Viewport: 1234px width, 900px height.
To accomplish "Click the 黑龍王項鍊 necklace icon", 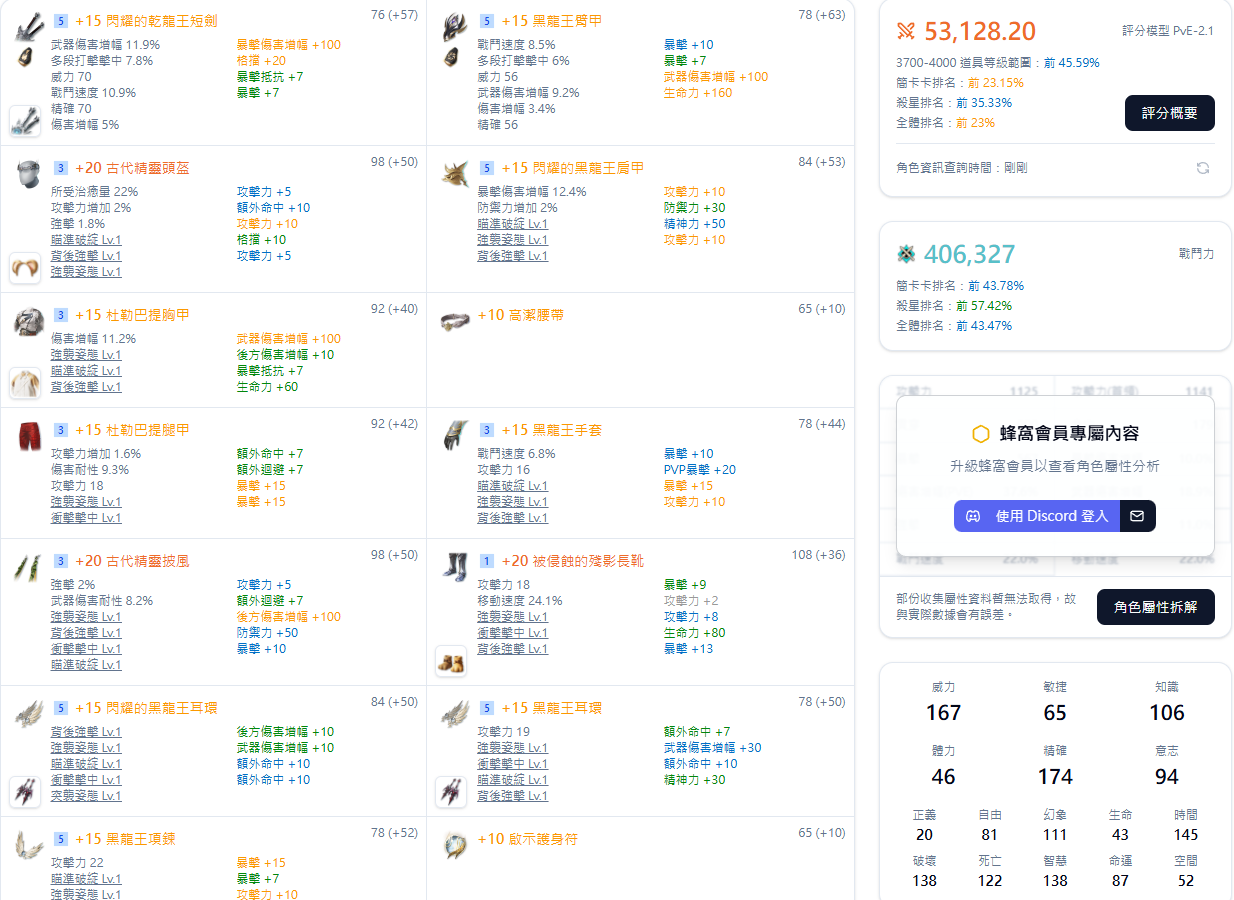I will coord(26,845).
